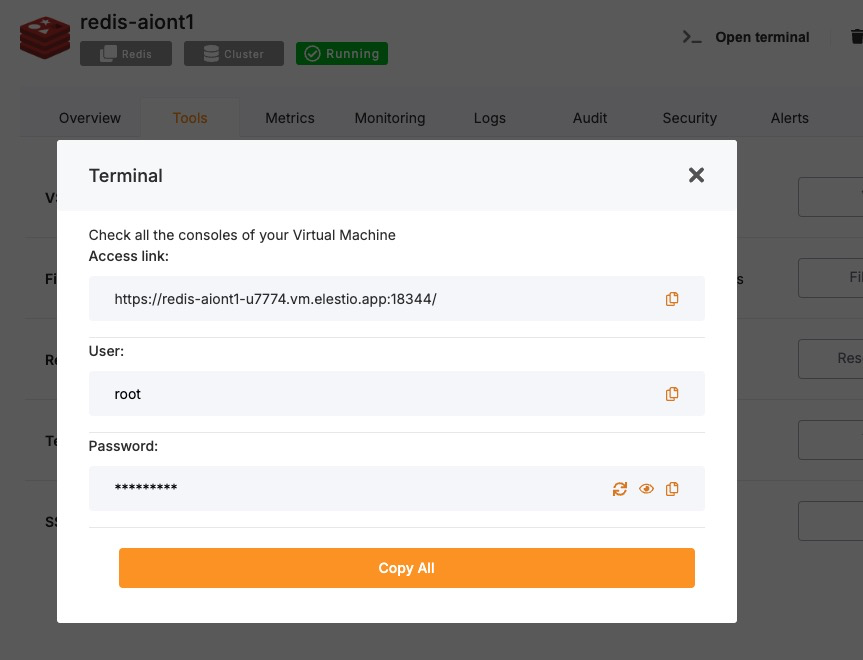The image size is (863, 660).
Task: Switch to the Metrics tab
Action: point(290,118)
